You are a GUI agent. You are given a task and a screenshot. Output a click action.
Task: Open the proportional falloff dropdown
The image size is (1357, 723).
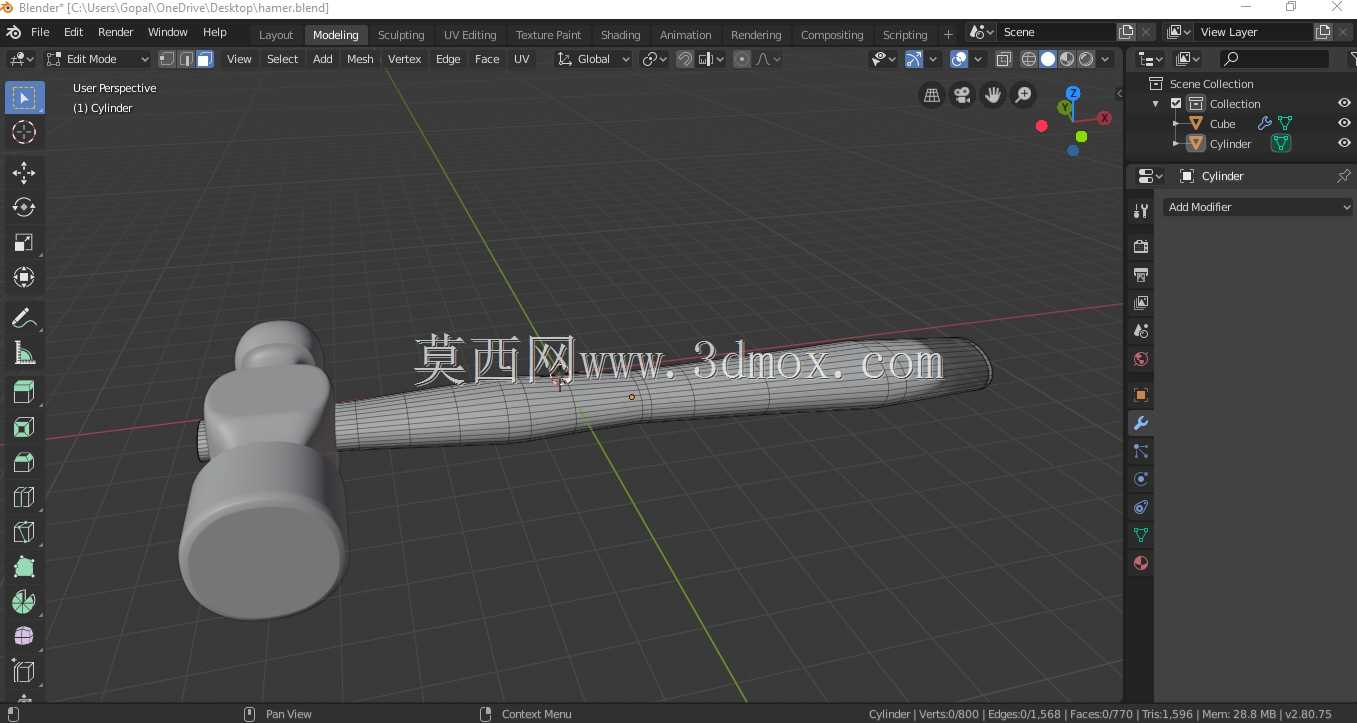pos(768,59)
